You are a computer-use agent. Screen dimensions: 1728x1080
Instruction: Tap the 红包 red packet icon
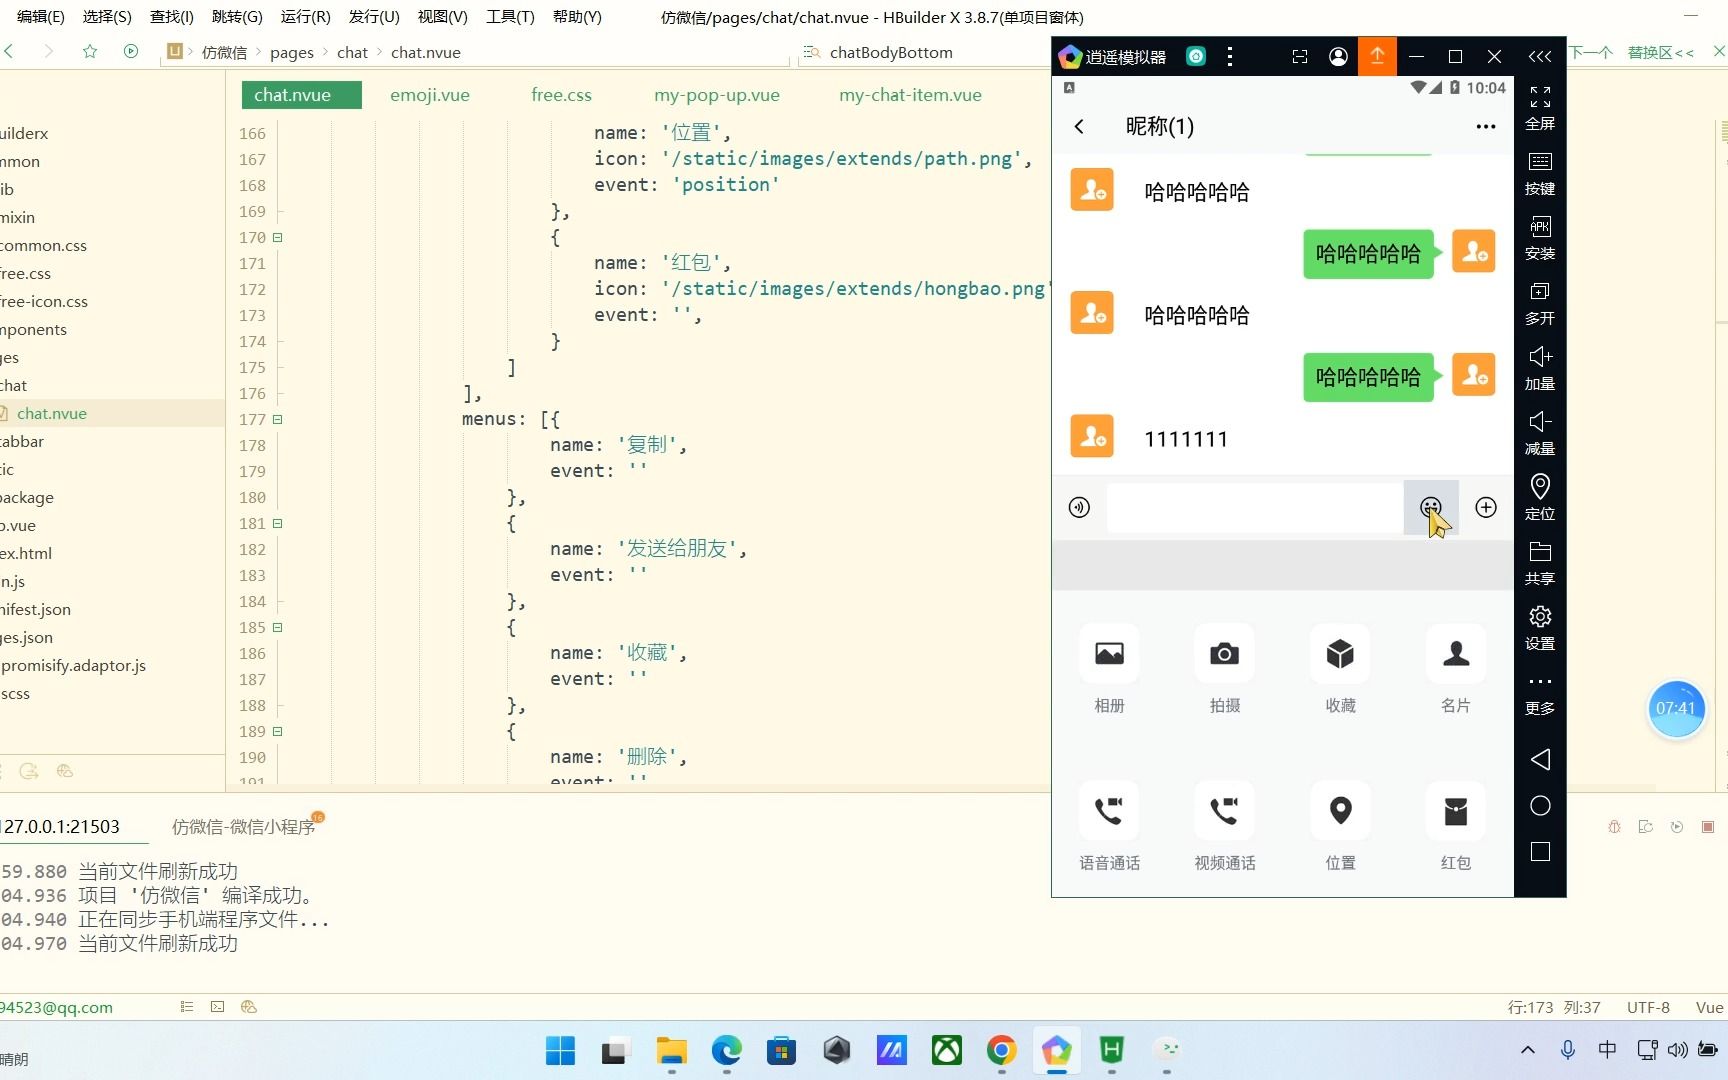(1456, 811)
